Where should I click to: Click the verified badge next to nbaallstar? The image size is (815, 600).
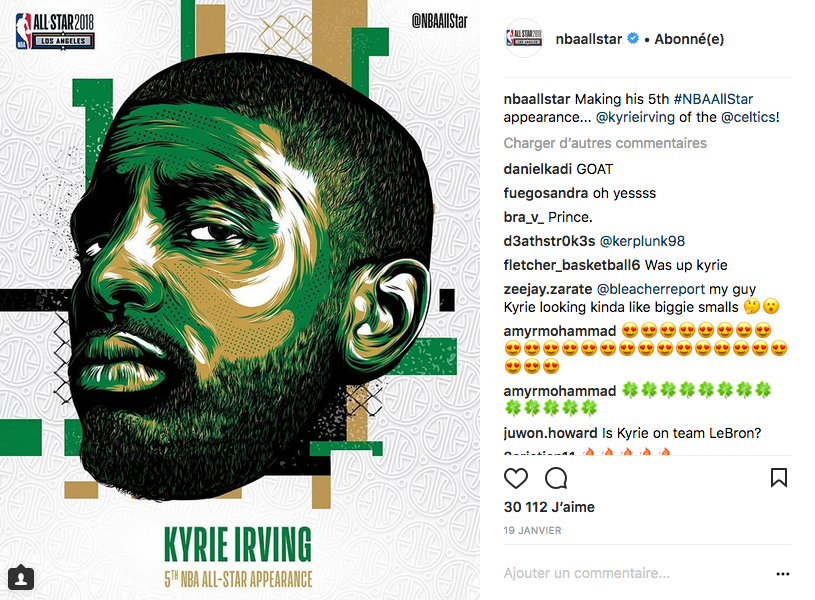tap(633, 38)
